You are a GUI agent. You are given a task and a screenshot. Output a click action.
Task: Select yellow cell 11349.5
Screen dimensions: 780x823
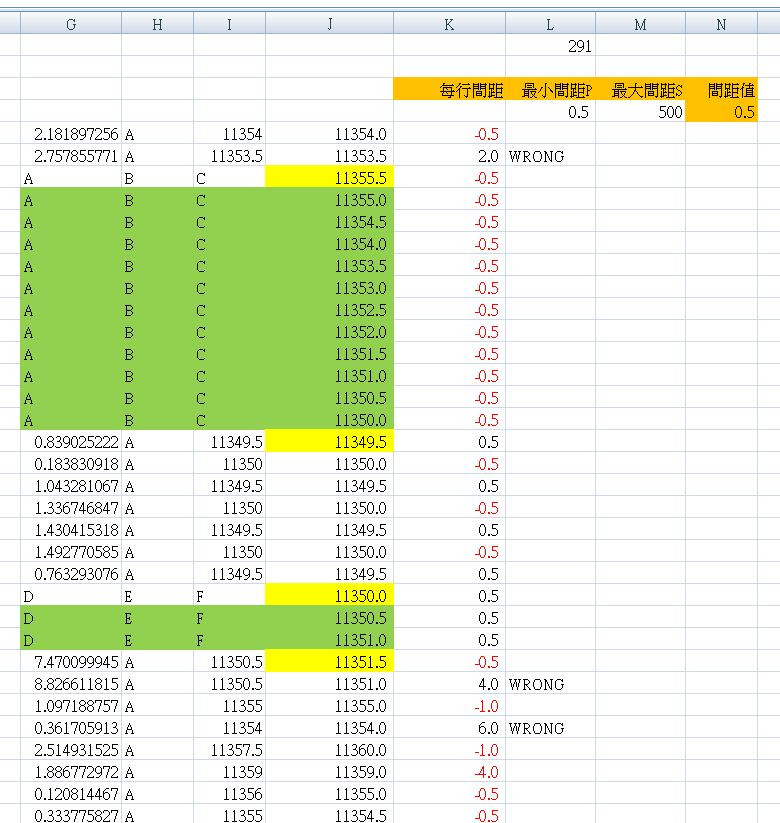(330, 442)
